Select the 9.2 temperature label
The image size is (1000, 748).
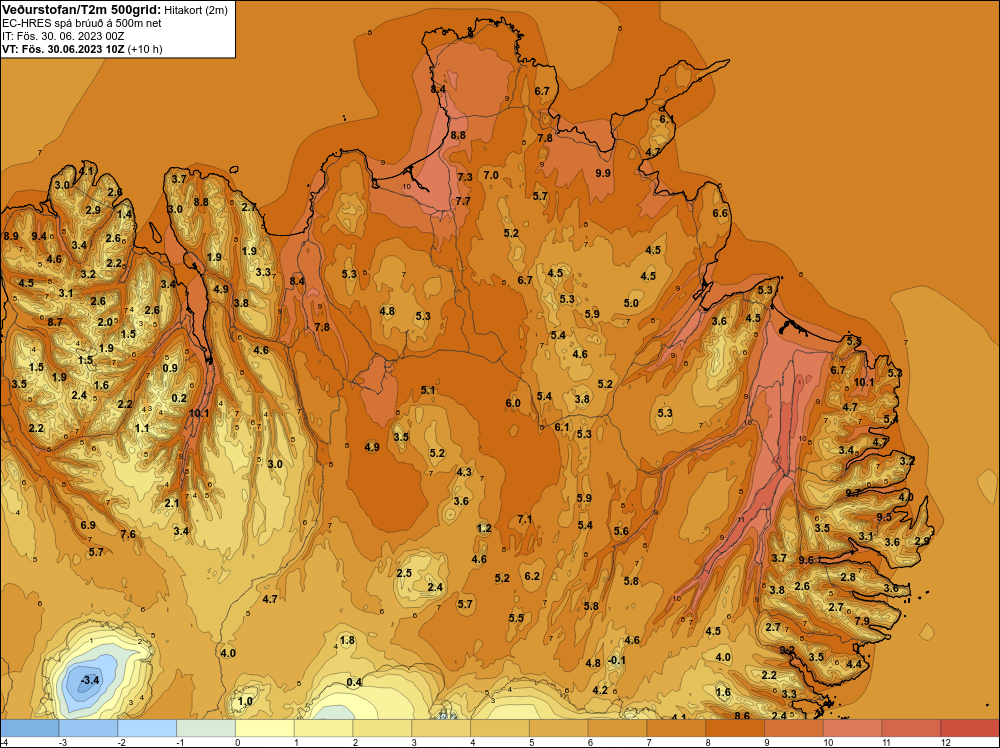coord(787,650)
